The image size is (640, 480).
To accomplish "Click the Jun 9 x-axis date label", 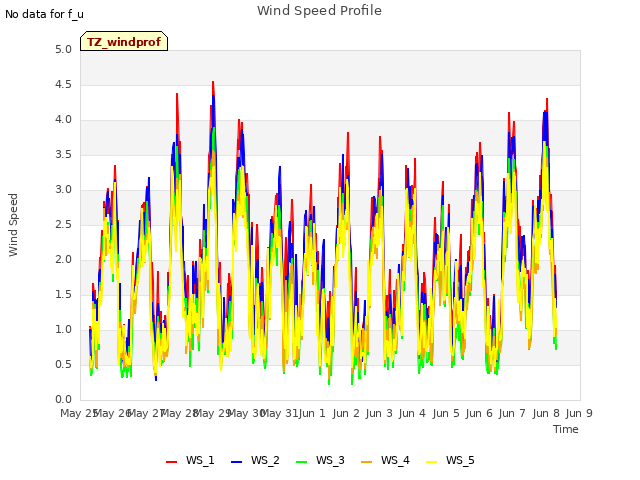I will pos(579,413).
